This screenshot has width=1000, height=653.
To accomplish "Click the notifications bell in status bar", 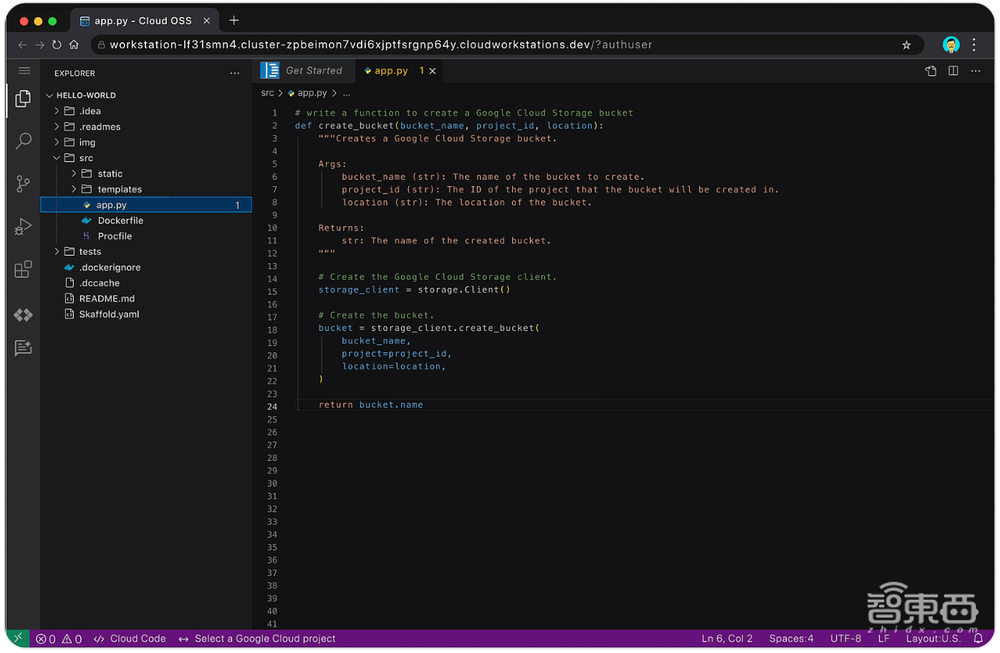I will (978, 638).
